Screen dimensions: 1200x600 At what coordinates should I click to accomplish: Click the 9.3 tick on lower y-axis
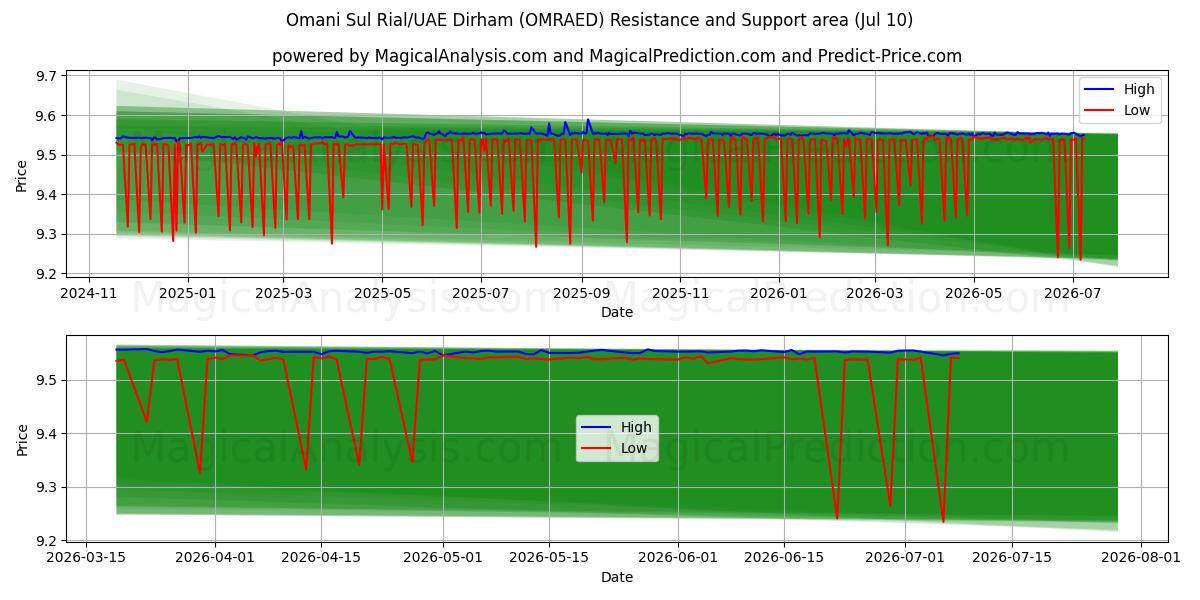[x=48, y=488]
